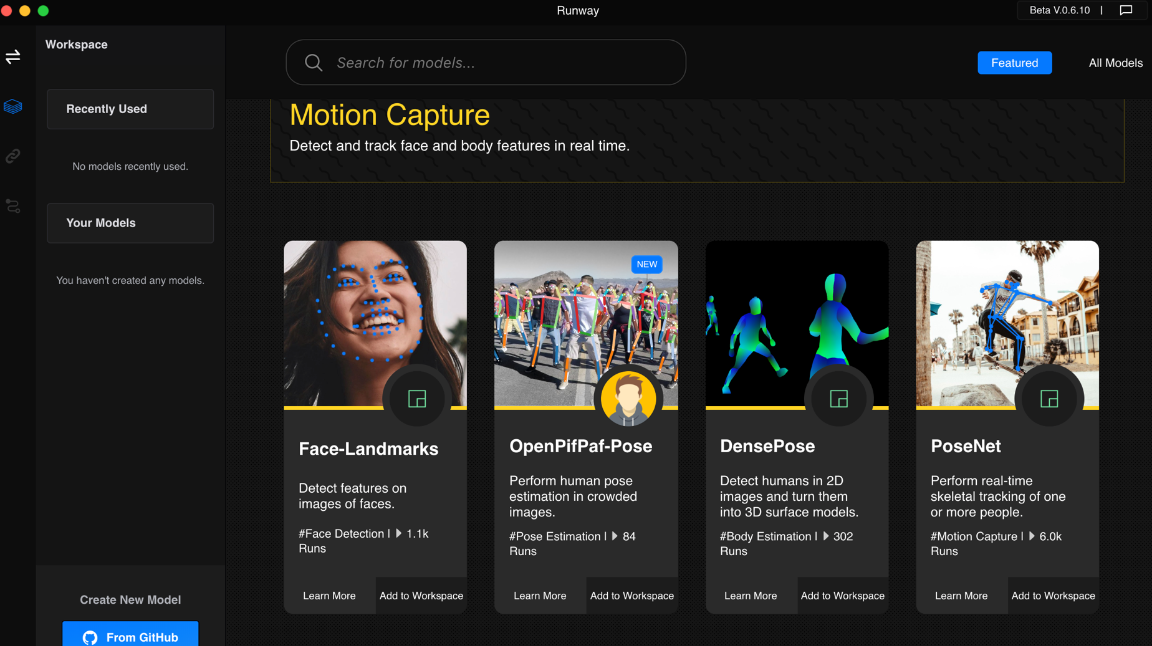The image size is (1152, 646).
Task: Click the magnifying glass search icon
Action: 313,63
